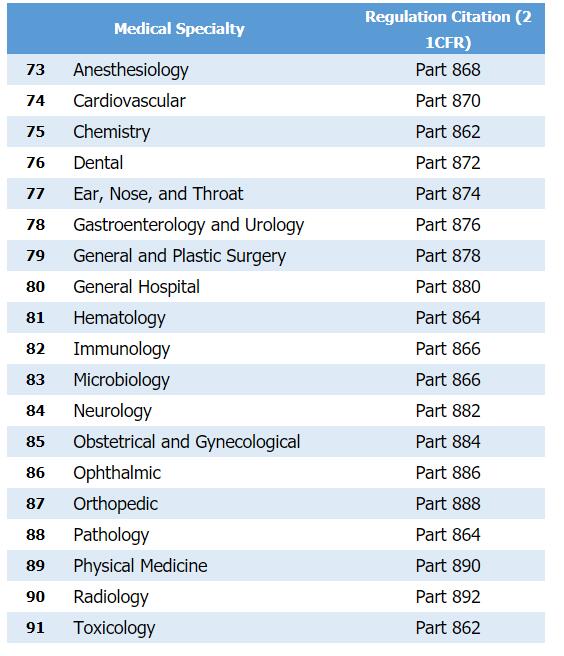Select the Anesthesiology row
Image resolution: width=564 pixels, height=656 pixels.
(x=276, y=69)
